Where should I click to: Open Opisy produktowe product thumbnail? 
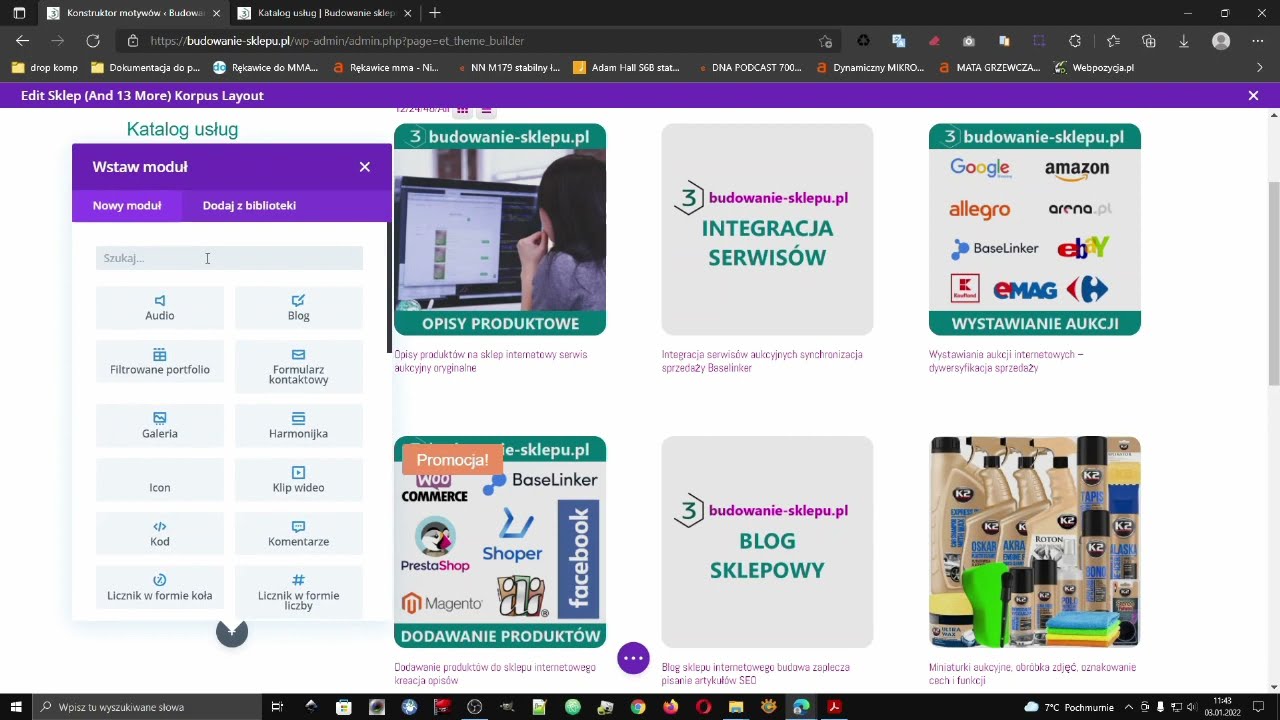[x=500, y=229]
